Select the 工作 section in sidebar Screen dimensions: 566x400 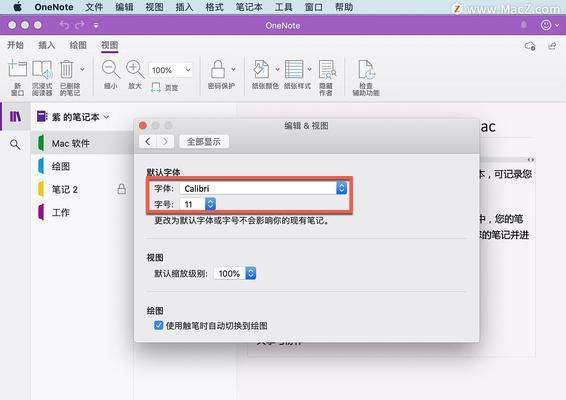point(83,212)
